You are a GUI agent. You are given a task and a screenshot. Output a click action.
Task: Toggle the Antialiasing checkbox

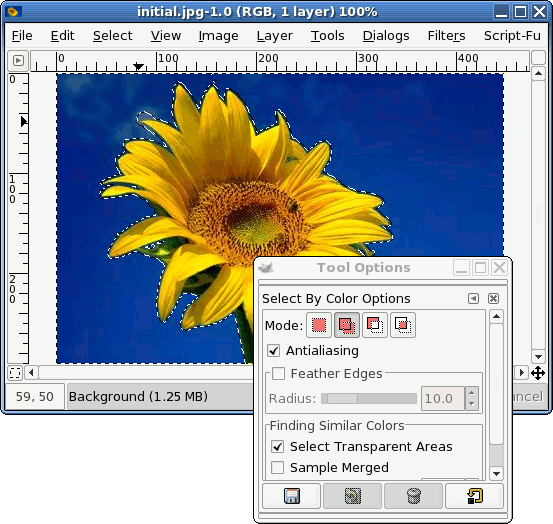[x=274, y=351]
